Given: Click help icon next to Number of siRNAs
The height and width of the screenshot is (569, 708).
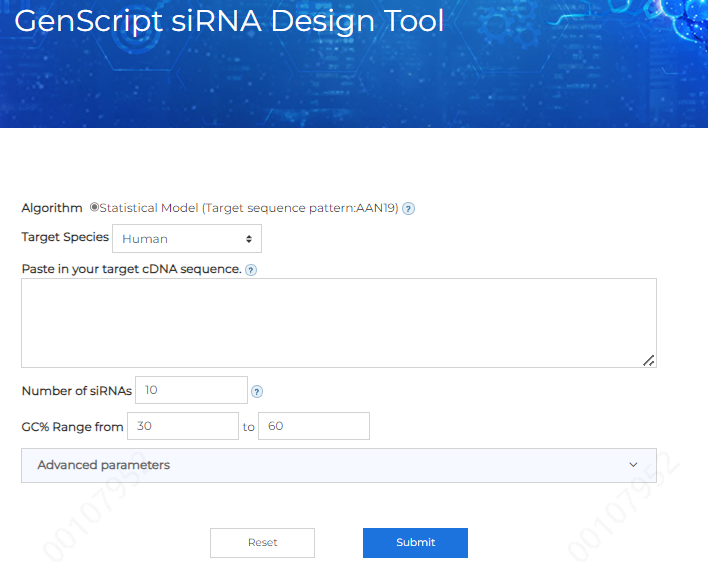Looking at the screenshot, I should 257,392.
